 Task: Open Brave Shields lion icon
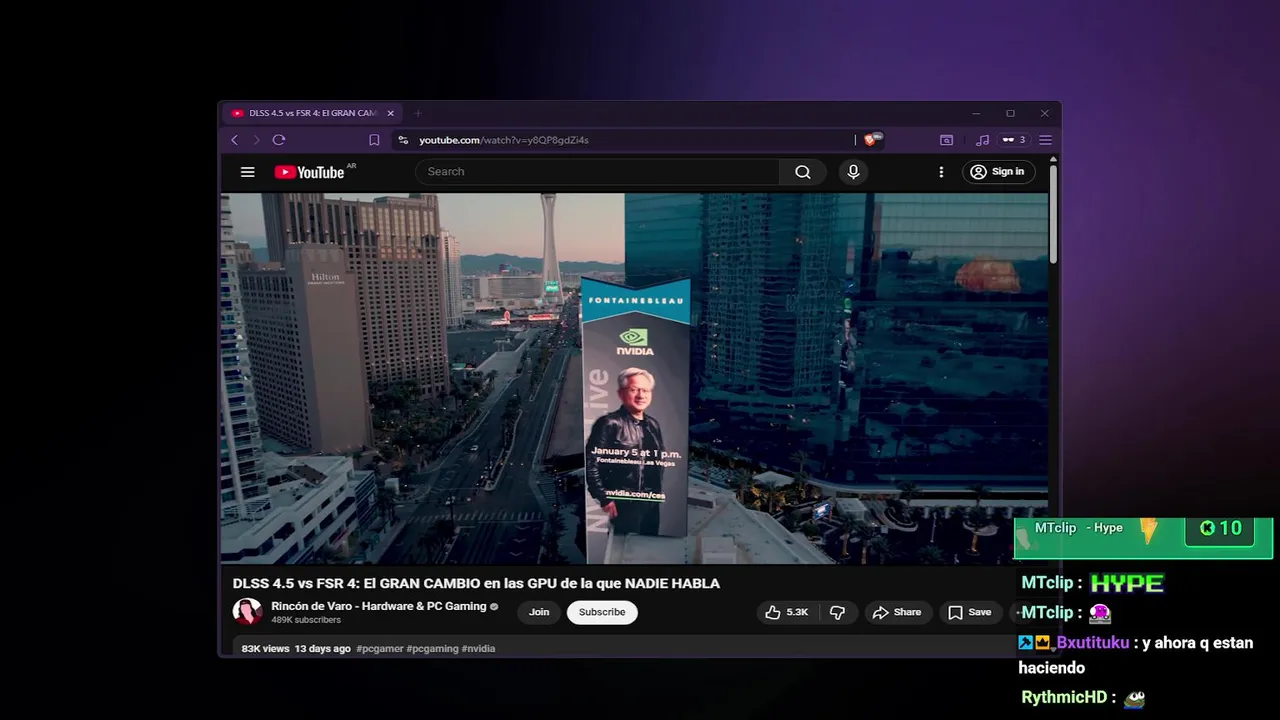pos(871,140)
